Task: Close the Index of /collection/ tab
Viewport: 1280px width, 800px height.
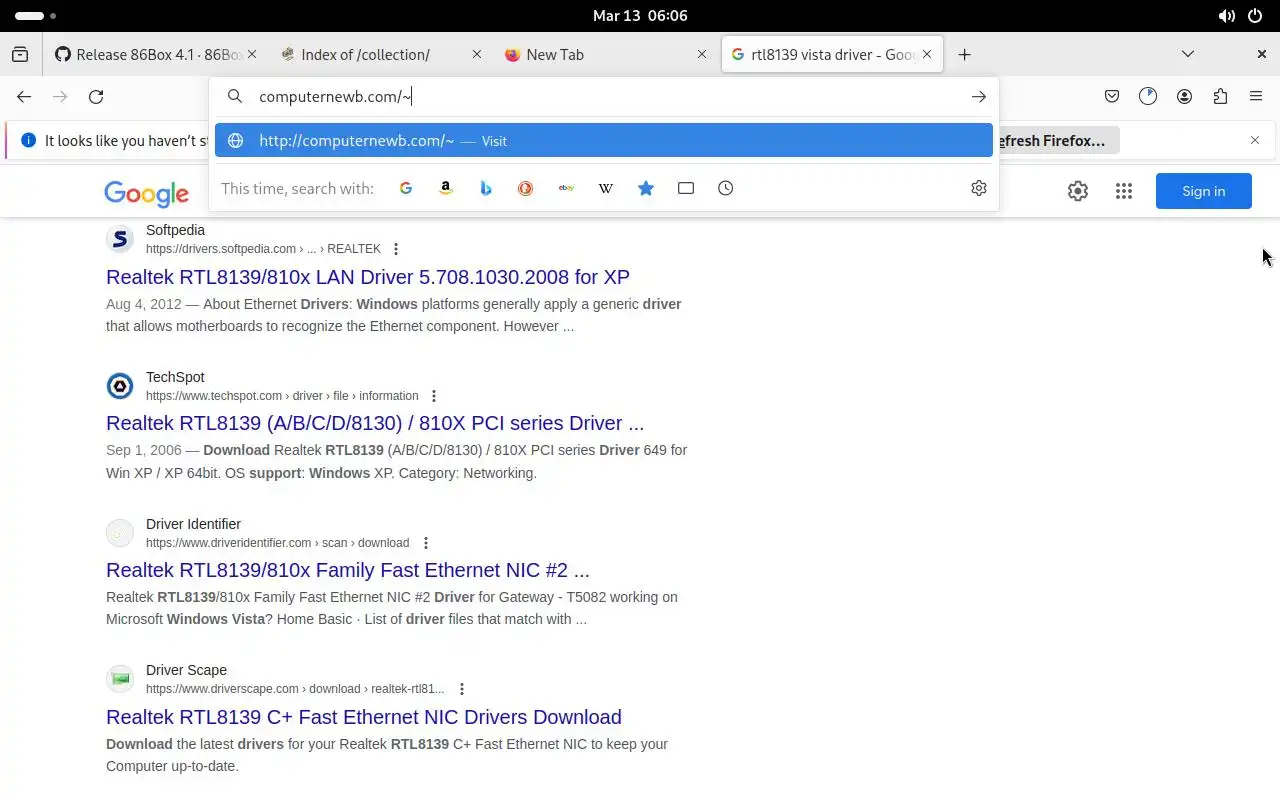Action: pos(477,55)
